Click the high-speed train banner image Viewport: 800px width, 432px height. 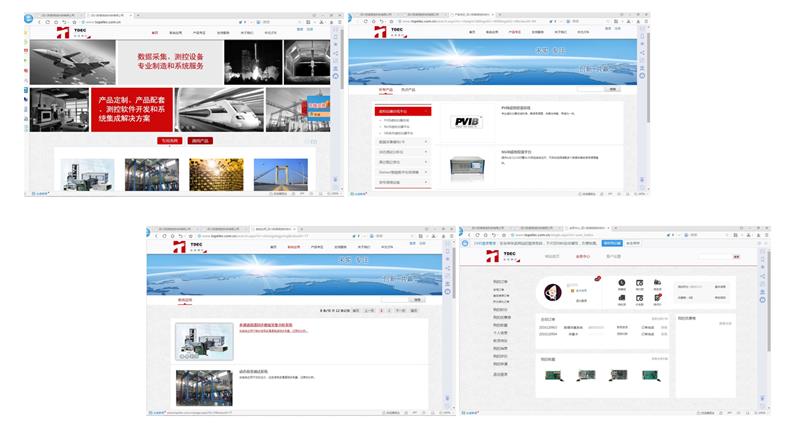tap(219, 110)
